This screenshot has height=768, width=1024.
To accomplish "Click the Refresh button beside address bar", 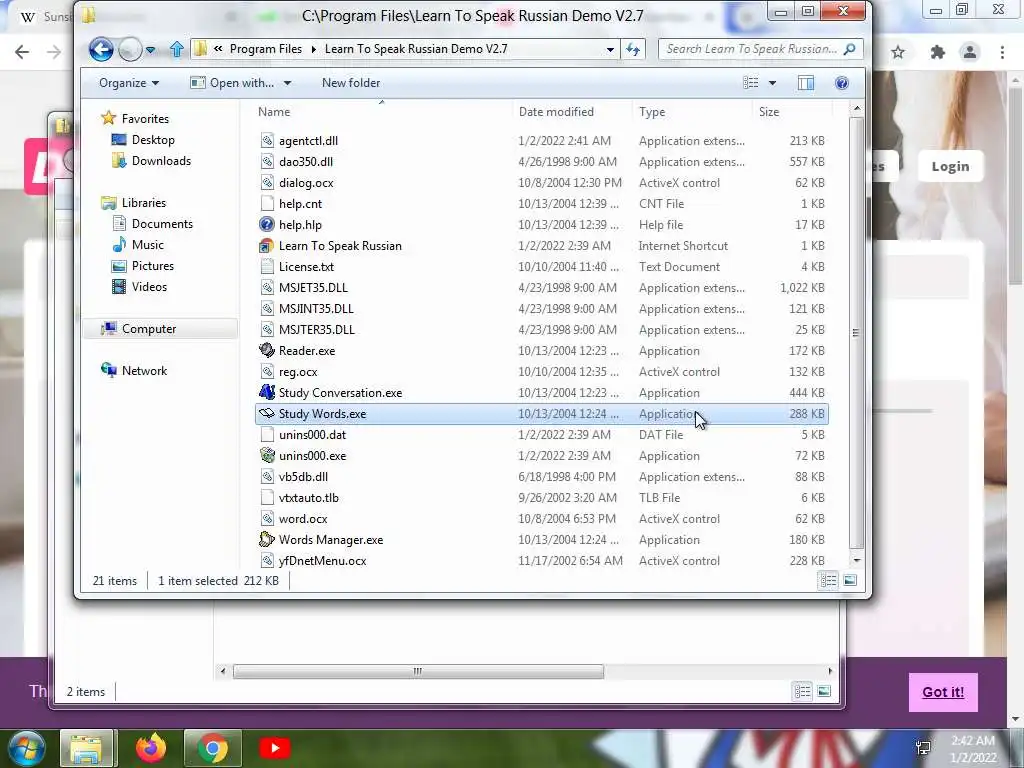I will [x=633, y=49].
